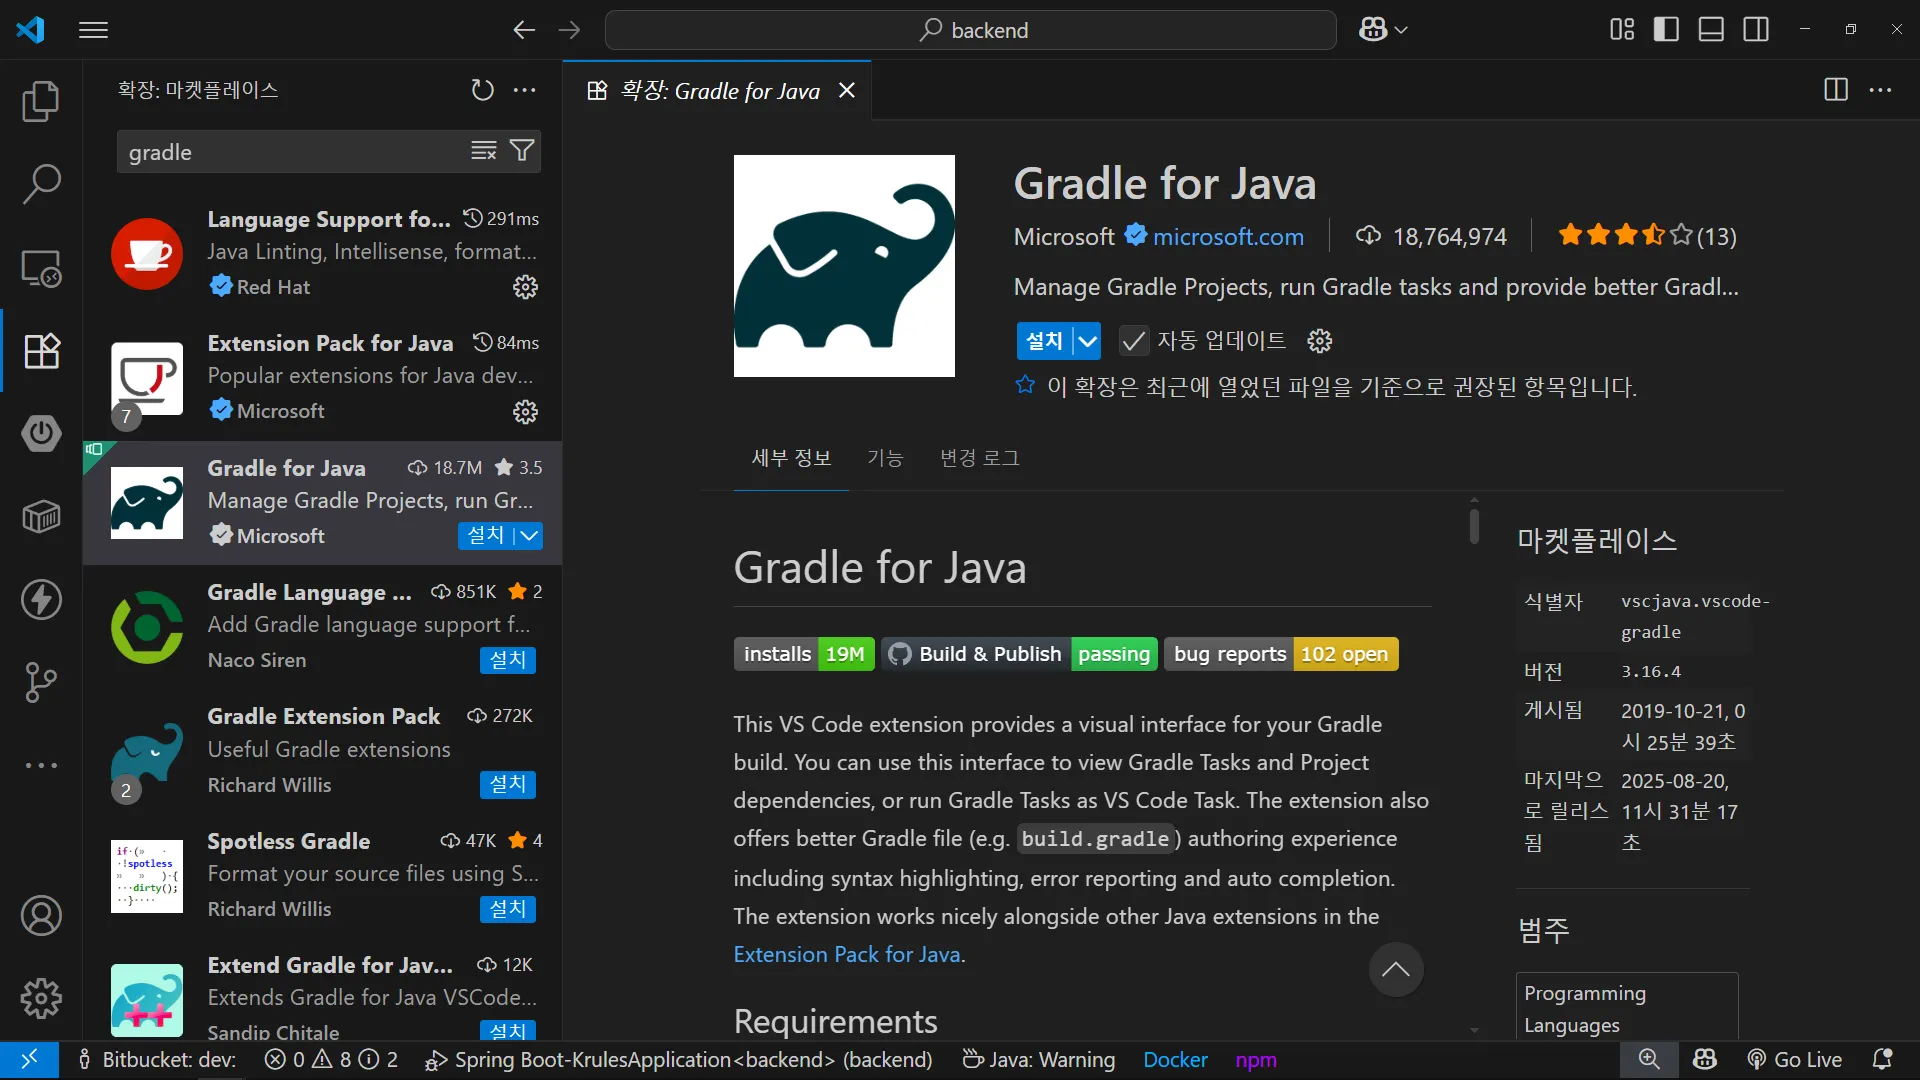Install Gradle Language Support extension
This screenshot has width=1920, height=1080.
click(x=507, y=660)
